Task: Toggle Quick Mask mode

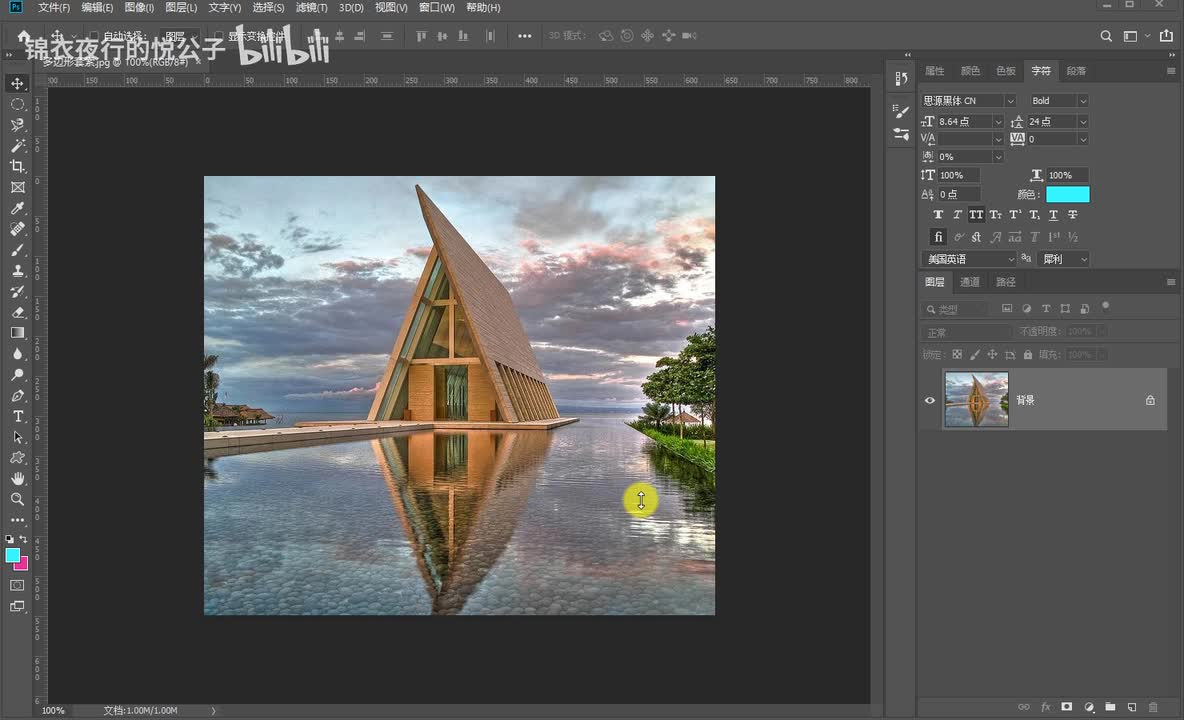Action: coord(17,586)
